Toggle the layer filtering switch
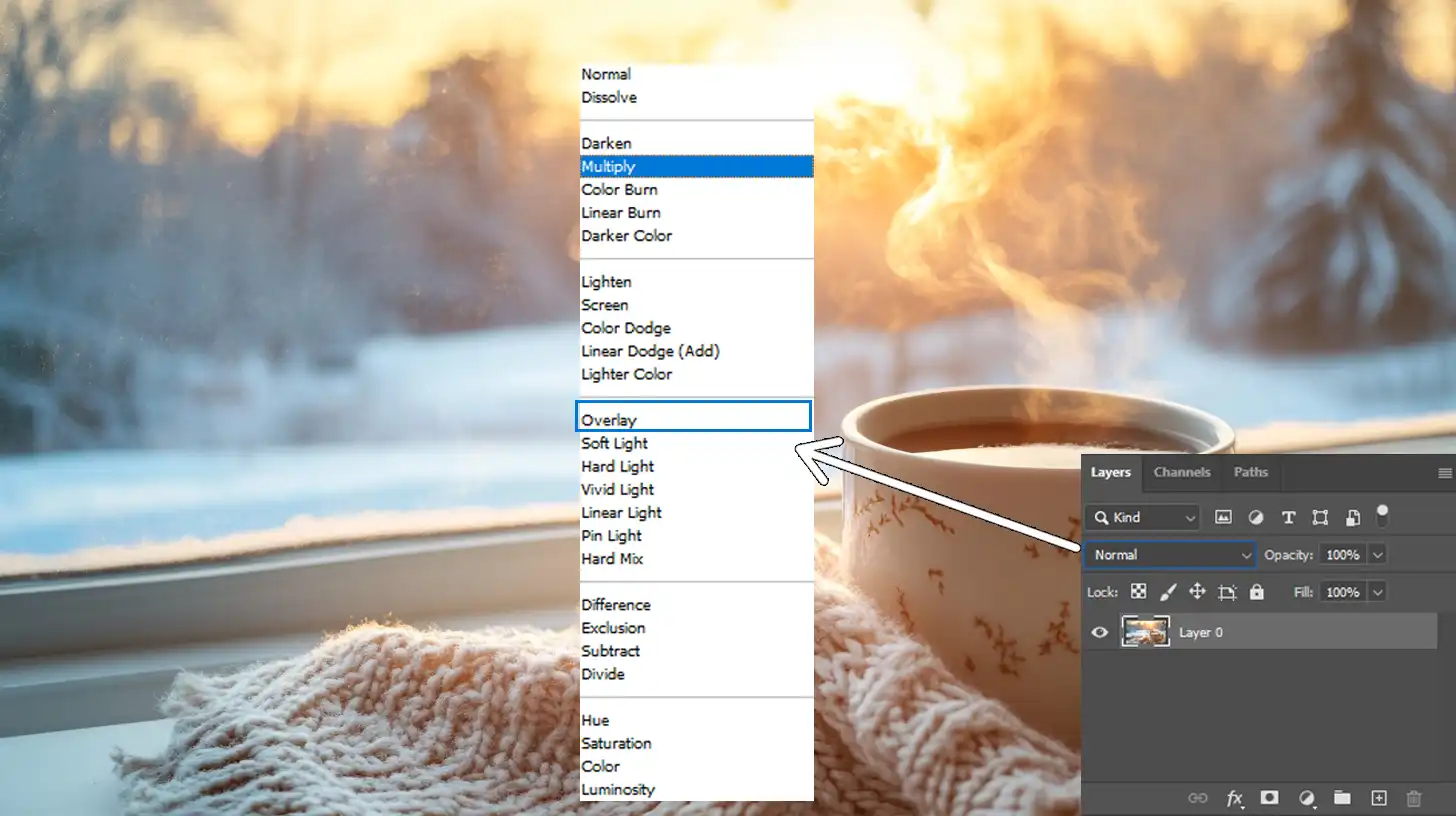This screenshot has width=1456, height=816. [1382, 515]
